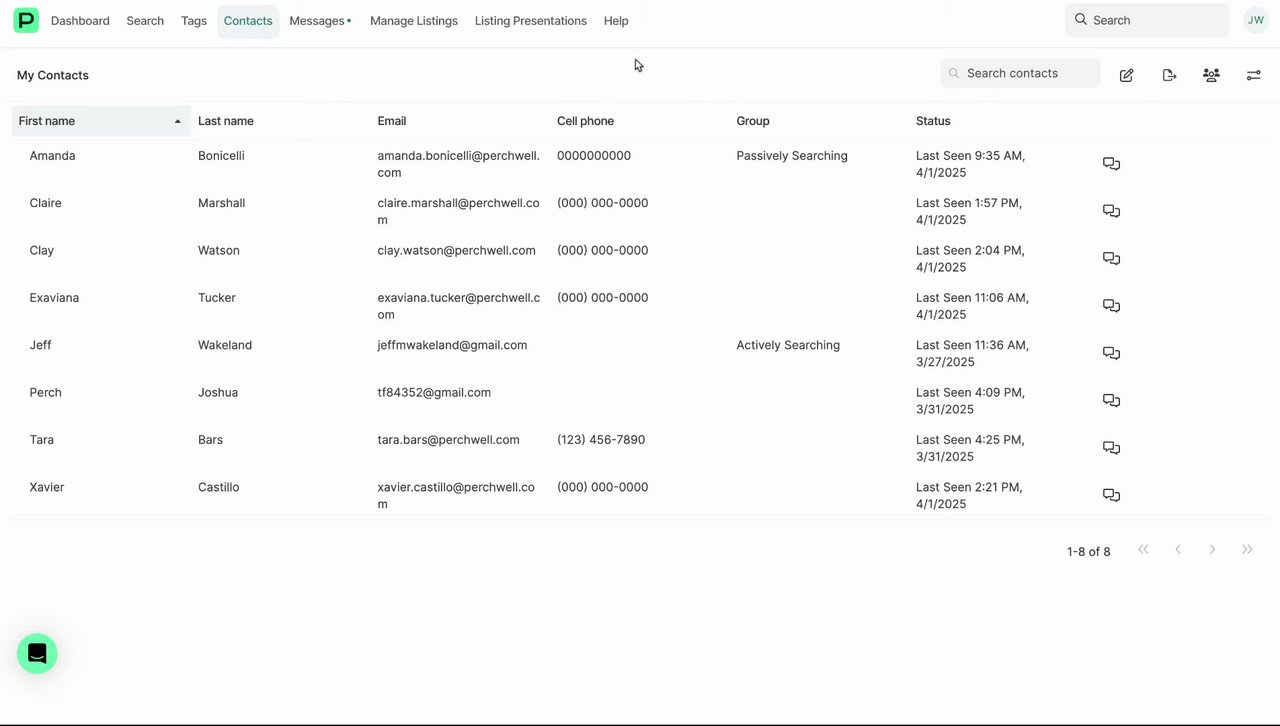Open chat message icon for Amanda Bonicelli
Image resolution: width=1280 pixels, height=726 pixels.
[1111, 164]
